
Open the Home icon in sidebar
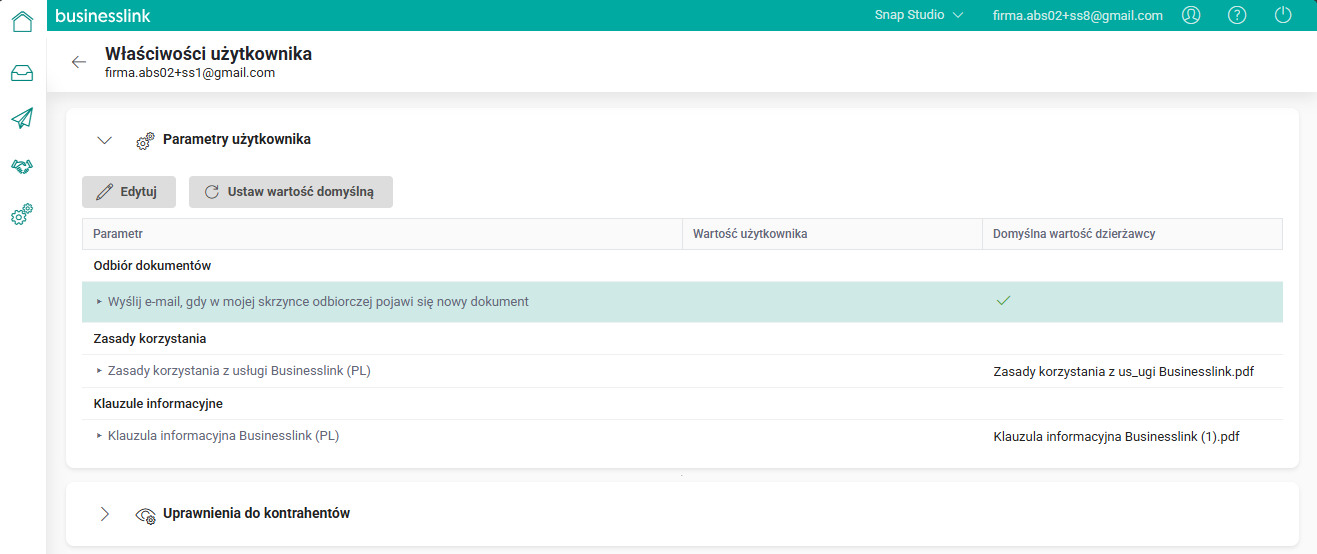(x=22, y=20)
